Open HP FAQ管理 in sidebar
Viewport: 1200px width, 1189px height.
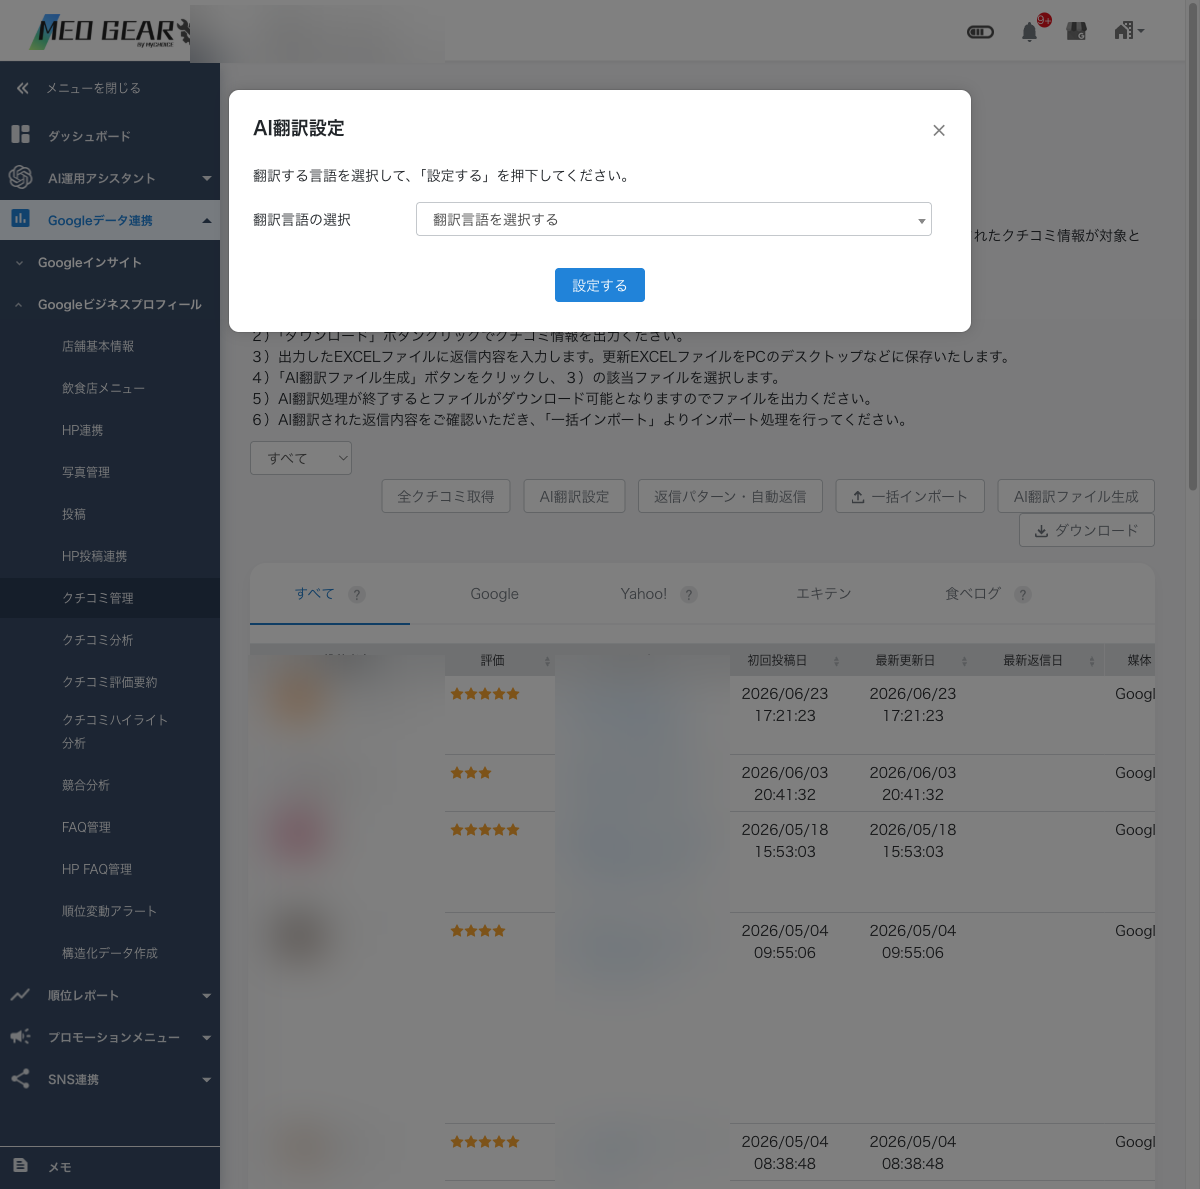(x=97, y=869)
